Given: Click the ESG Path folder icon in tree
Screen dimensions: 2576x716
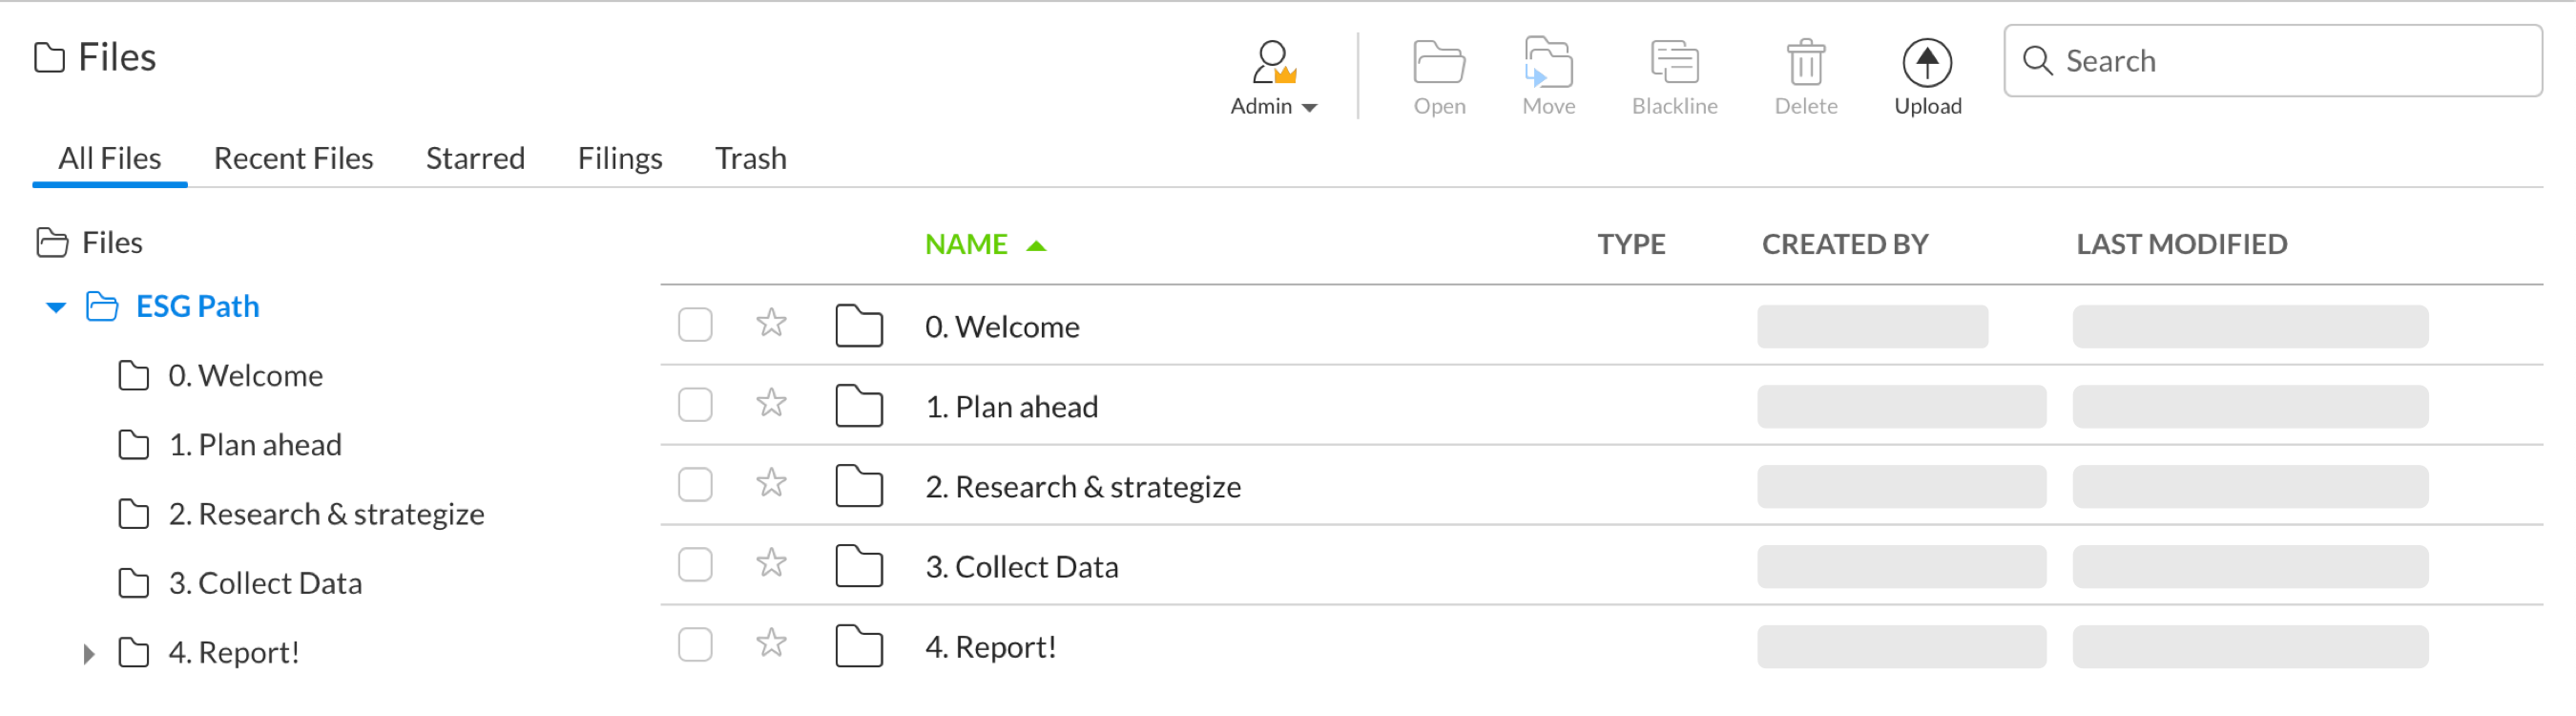Looking at the screenshot, I should [102, 306].
